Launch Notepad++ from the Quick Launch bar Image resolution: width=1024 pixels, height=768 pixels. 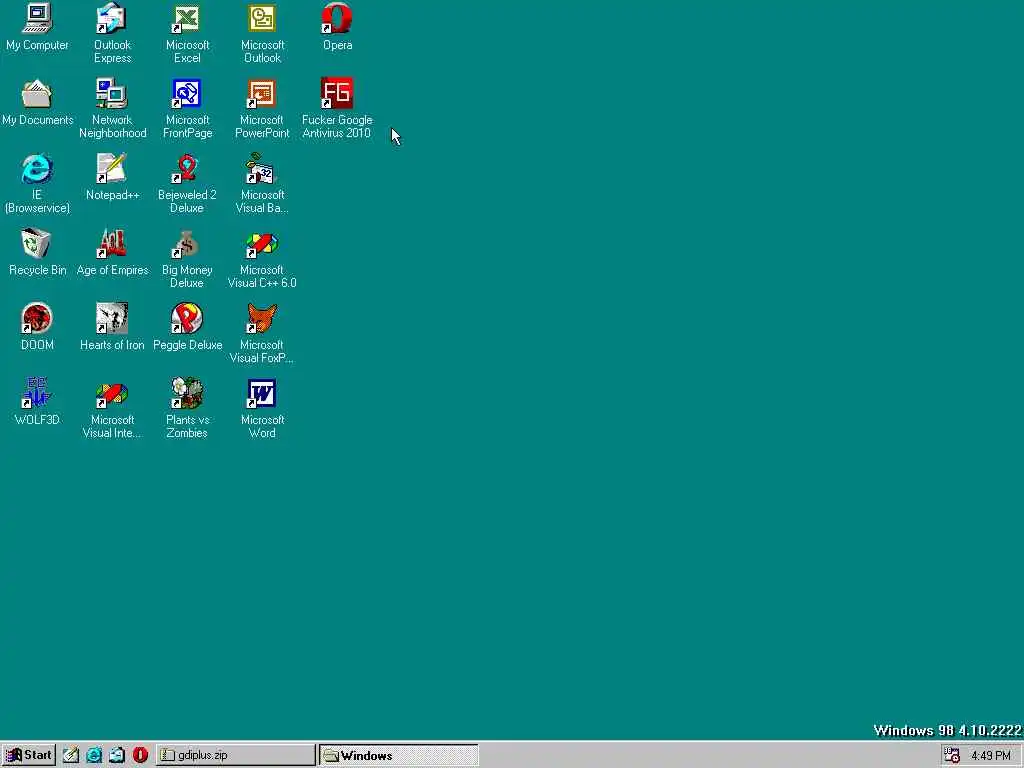(x=71, y=755)
